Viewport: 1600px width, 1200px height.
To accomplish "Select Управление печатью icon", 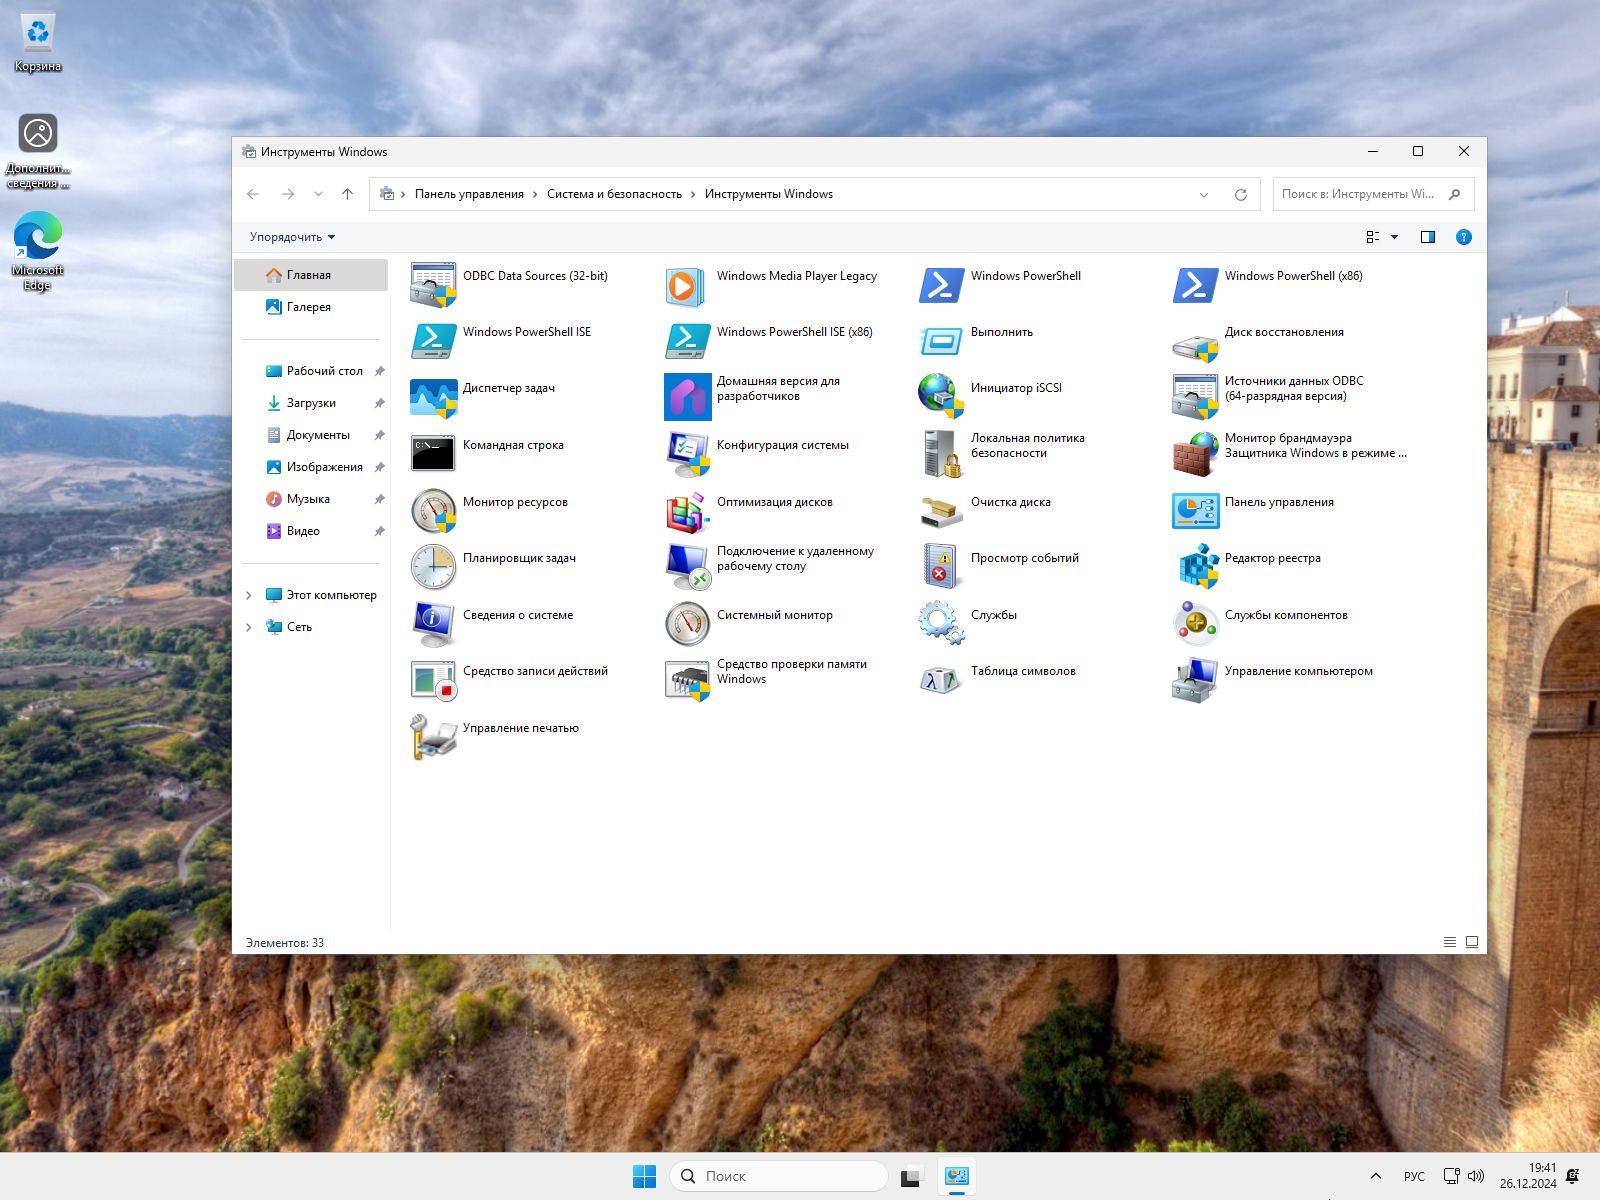I will click(x=433, y=737).
